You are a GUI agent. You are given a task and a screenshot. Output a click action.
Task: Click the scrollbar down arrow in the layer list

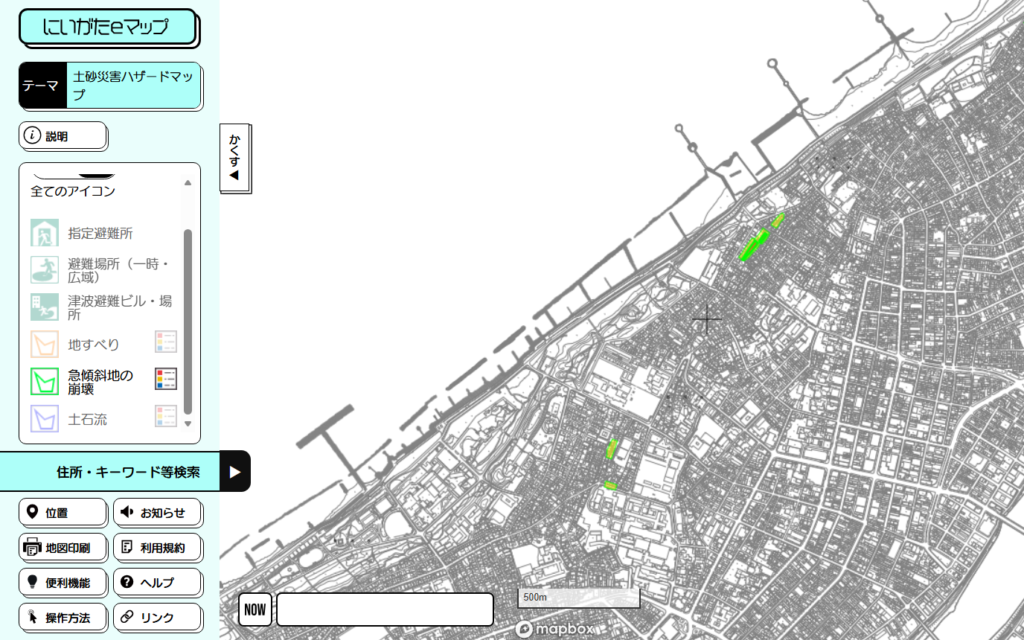coord(187,425)
